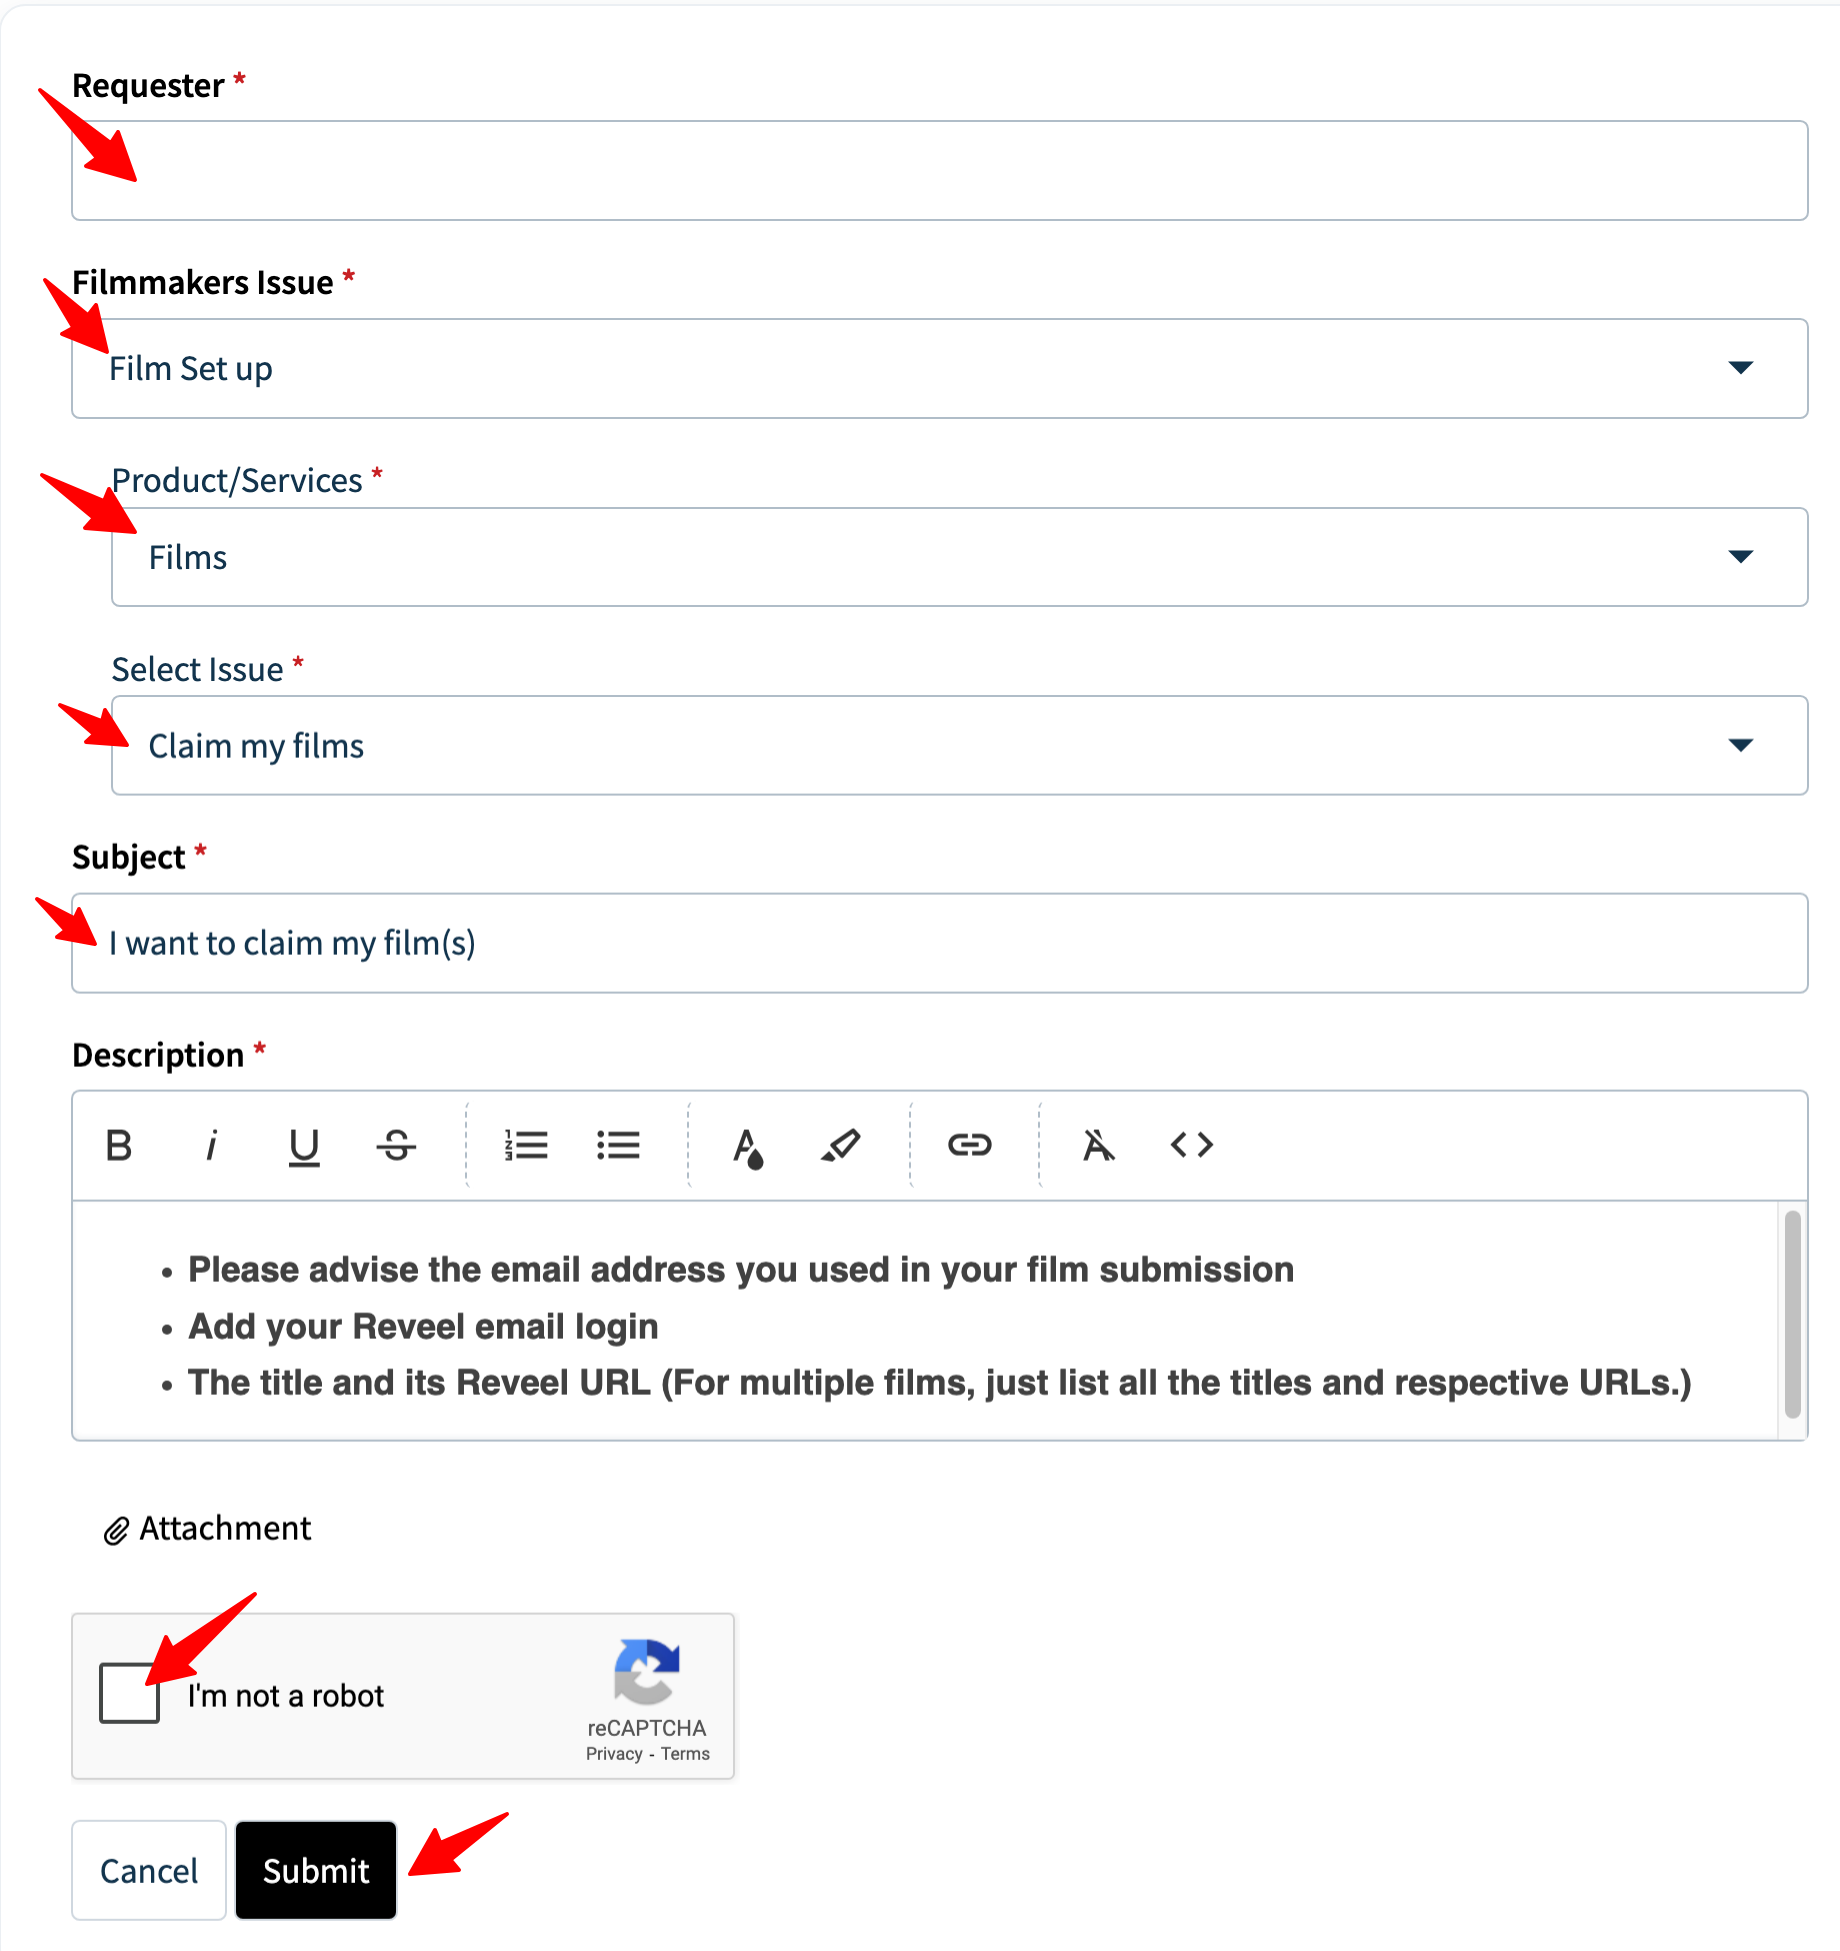Select the highlight color tool
This screenshot has height=1951, width=1840.
(840, 1145)
